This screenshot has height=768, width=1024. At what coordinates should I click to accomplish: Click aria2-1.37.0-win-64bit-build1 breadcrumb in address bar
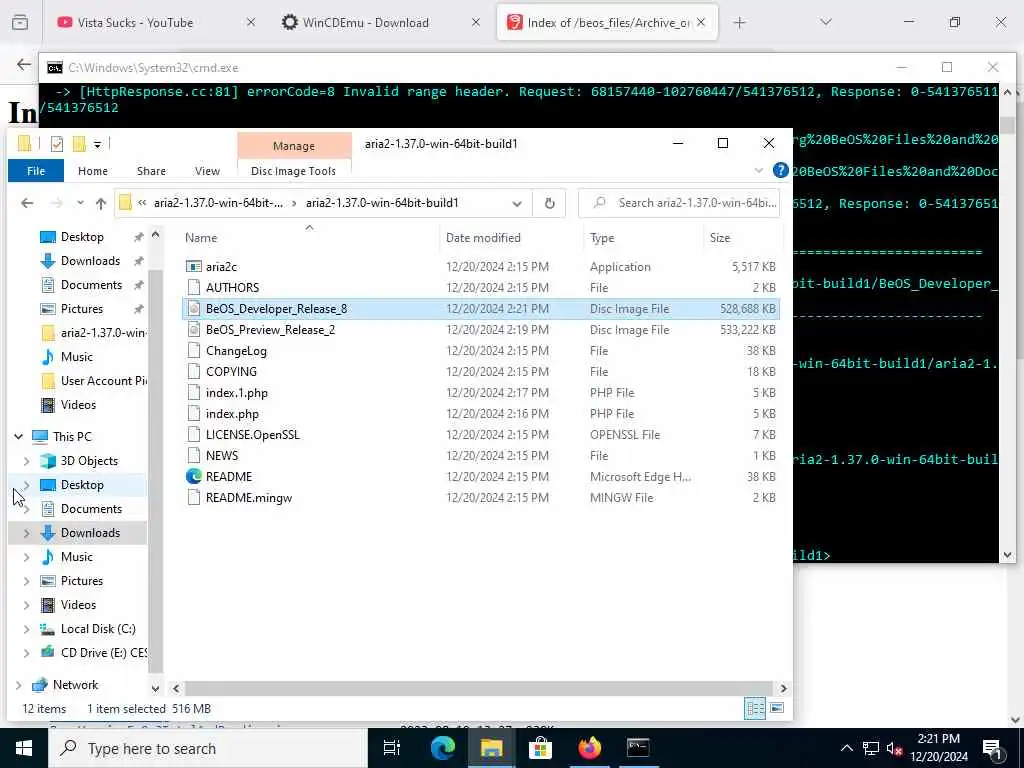click(382, 203)
